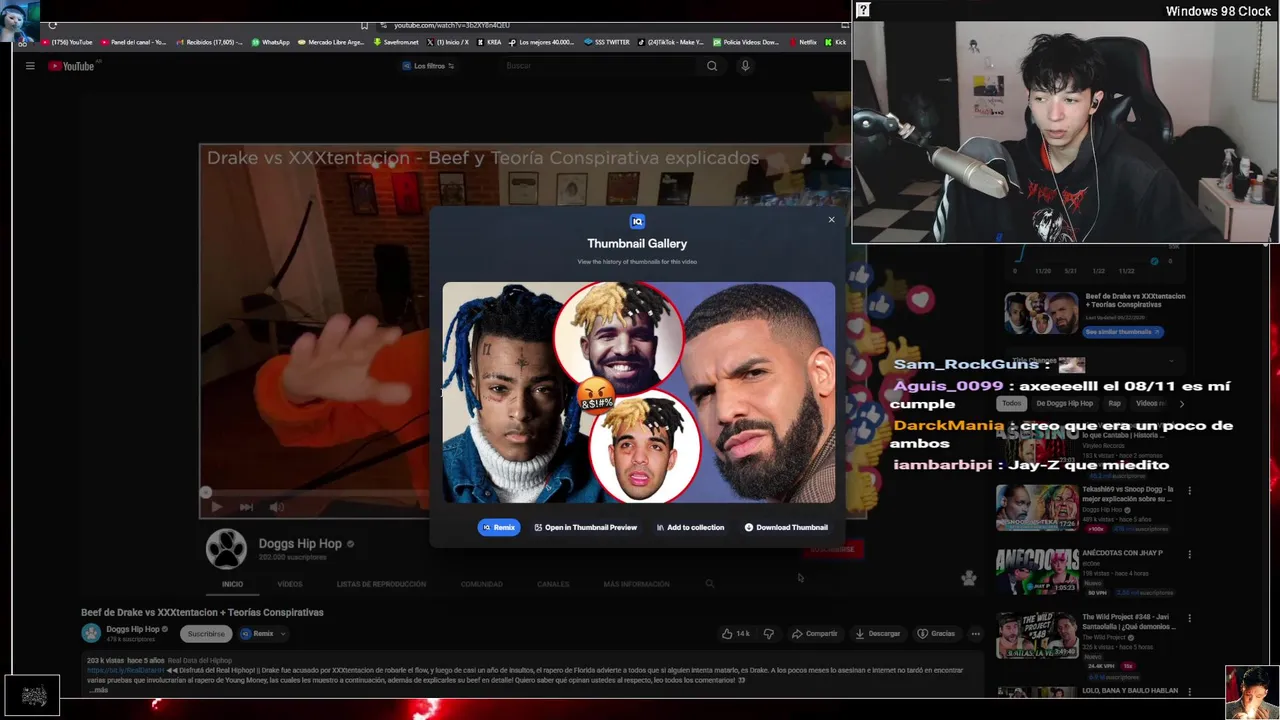Click the help icon beside webcam
1280x720 pixels.
click(x=863, y=10)
